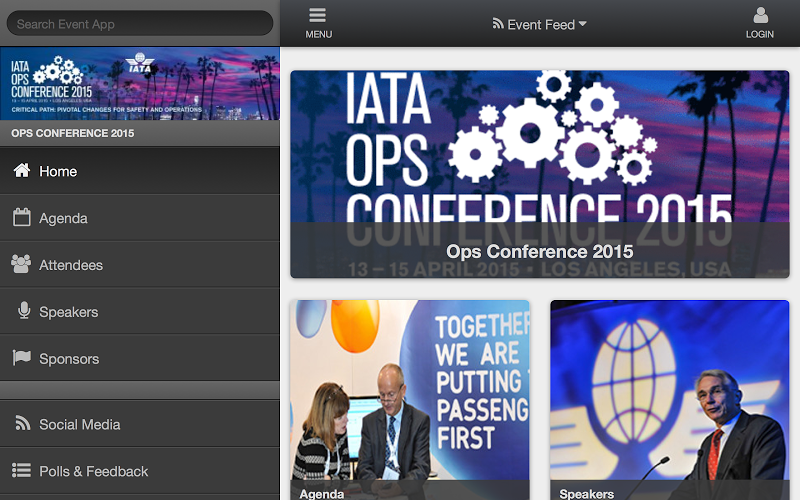
Task: Open the Agenda menu item
Action: [x=140, y=218]
